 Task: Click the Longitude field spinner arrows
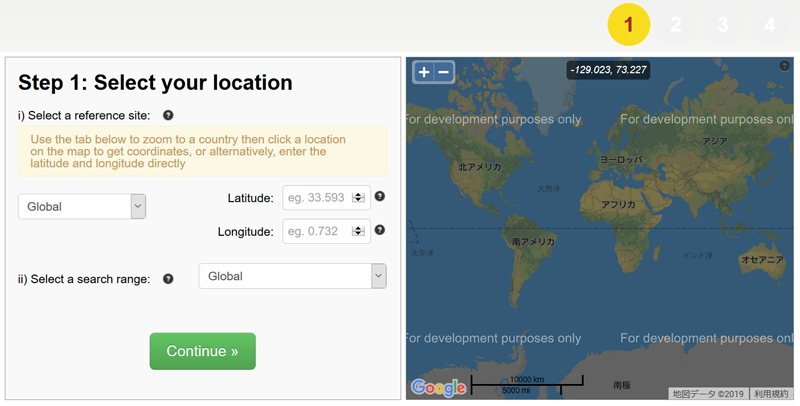pyautogui.click(x=359, y=231)
